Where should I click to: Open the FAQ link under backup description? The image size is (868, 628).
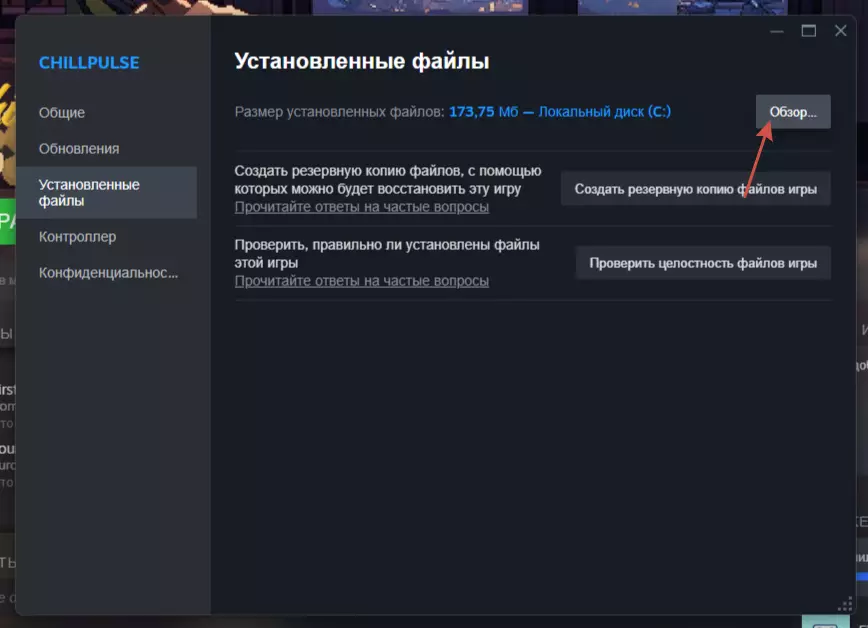click(x=361, y=207)
